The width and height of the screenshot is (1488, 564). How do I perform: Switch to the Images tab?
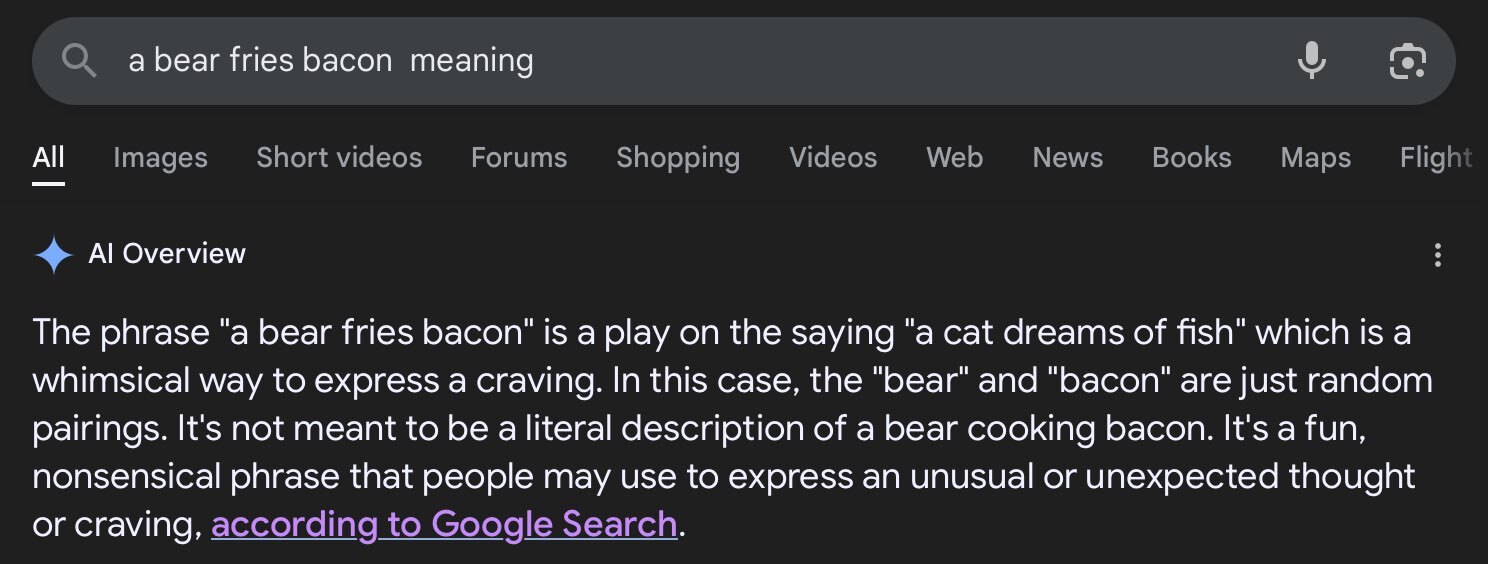point(160,158)
